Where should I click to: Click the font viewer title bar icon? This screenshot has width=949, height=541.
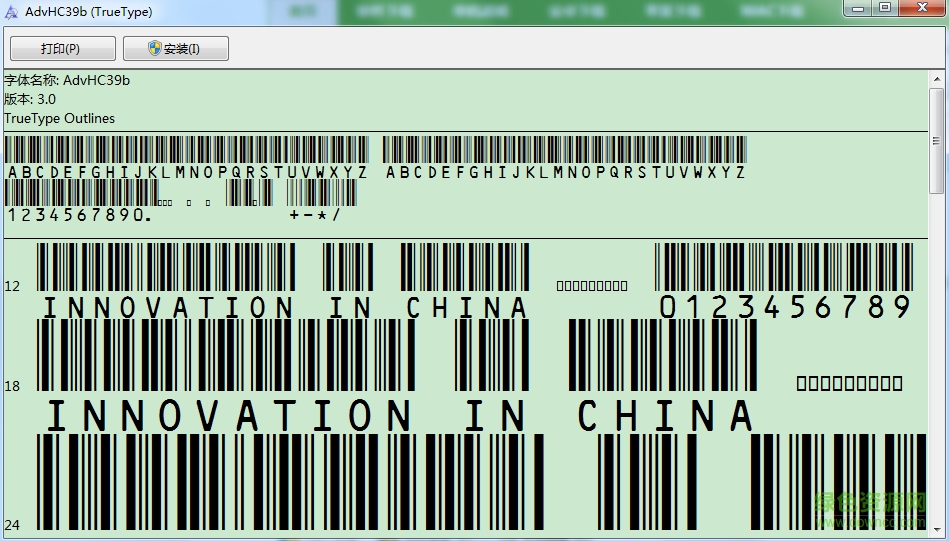coord(11,12)
